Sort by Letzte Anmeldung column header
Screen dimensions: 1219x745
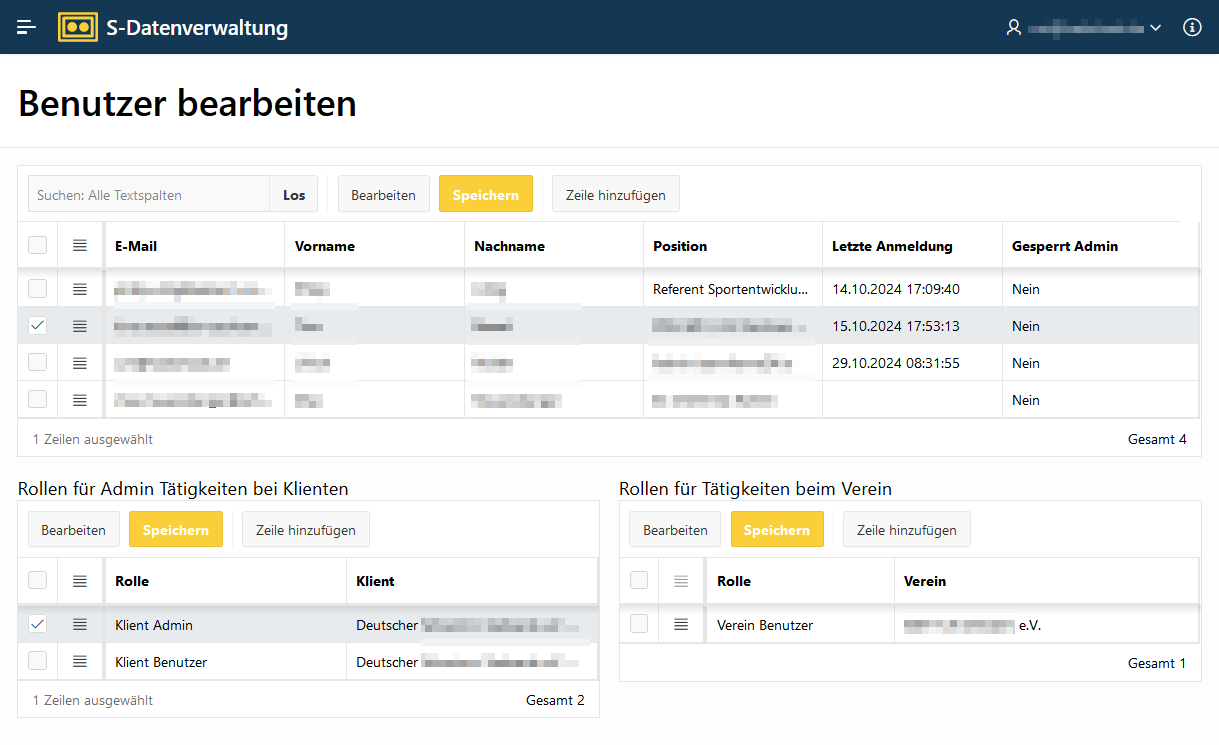click(x=892, y=246)
